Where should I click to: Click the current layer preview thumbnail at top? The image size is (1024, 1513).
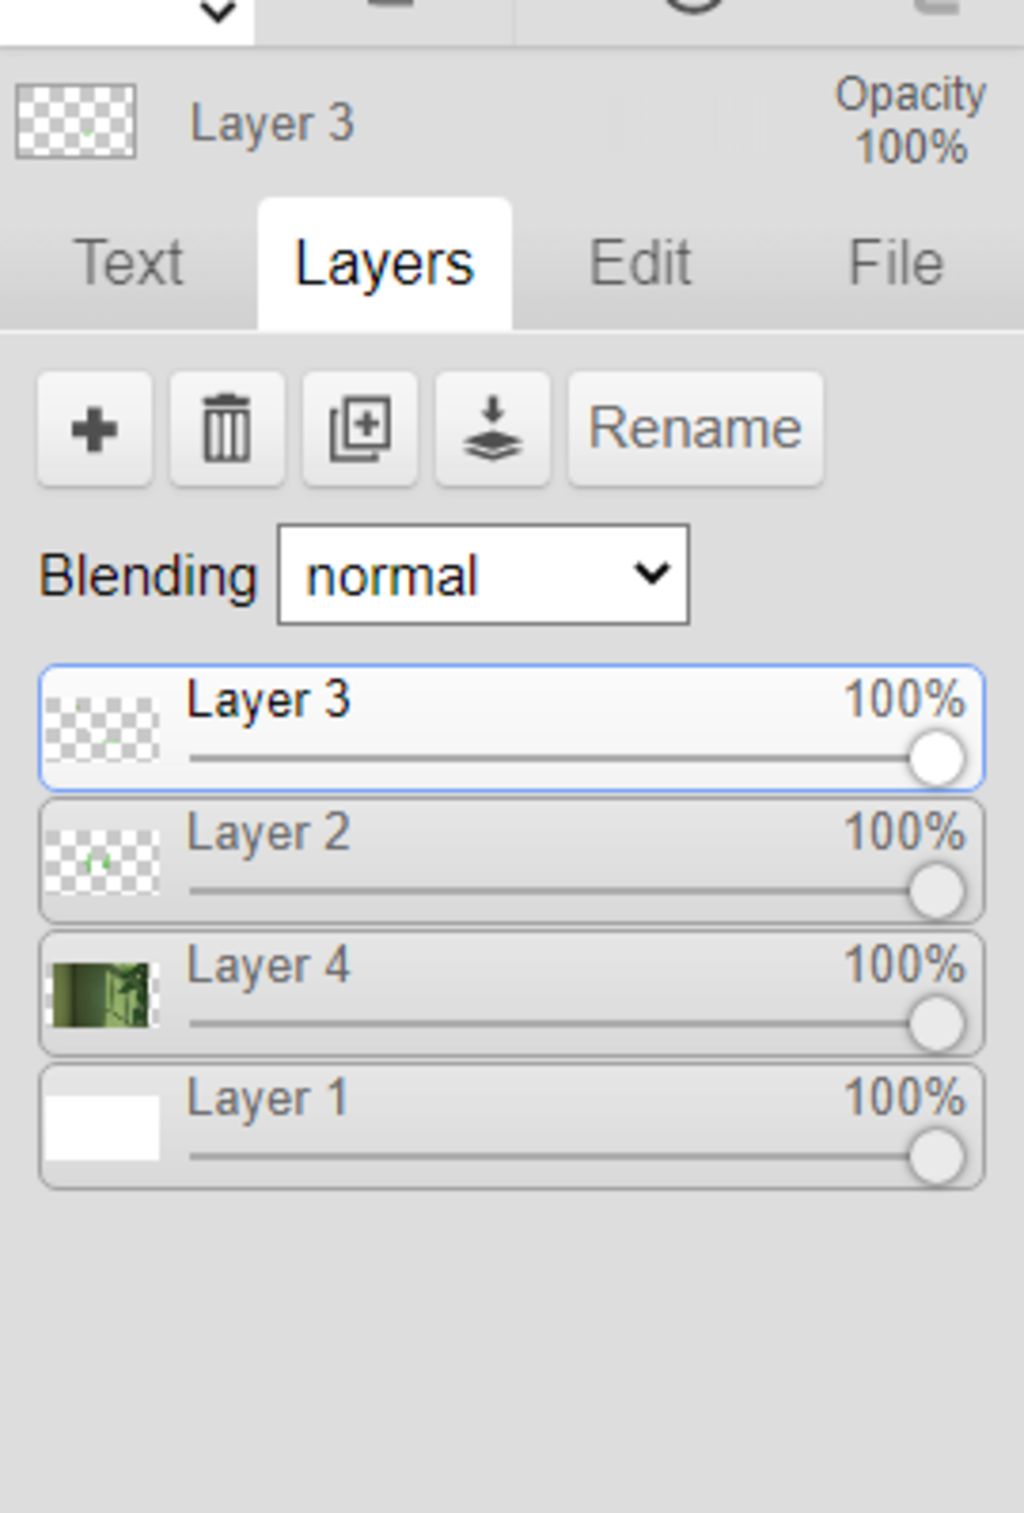(x=76, y=122)
